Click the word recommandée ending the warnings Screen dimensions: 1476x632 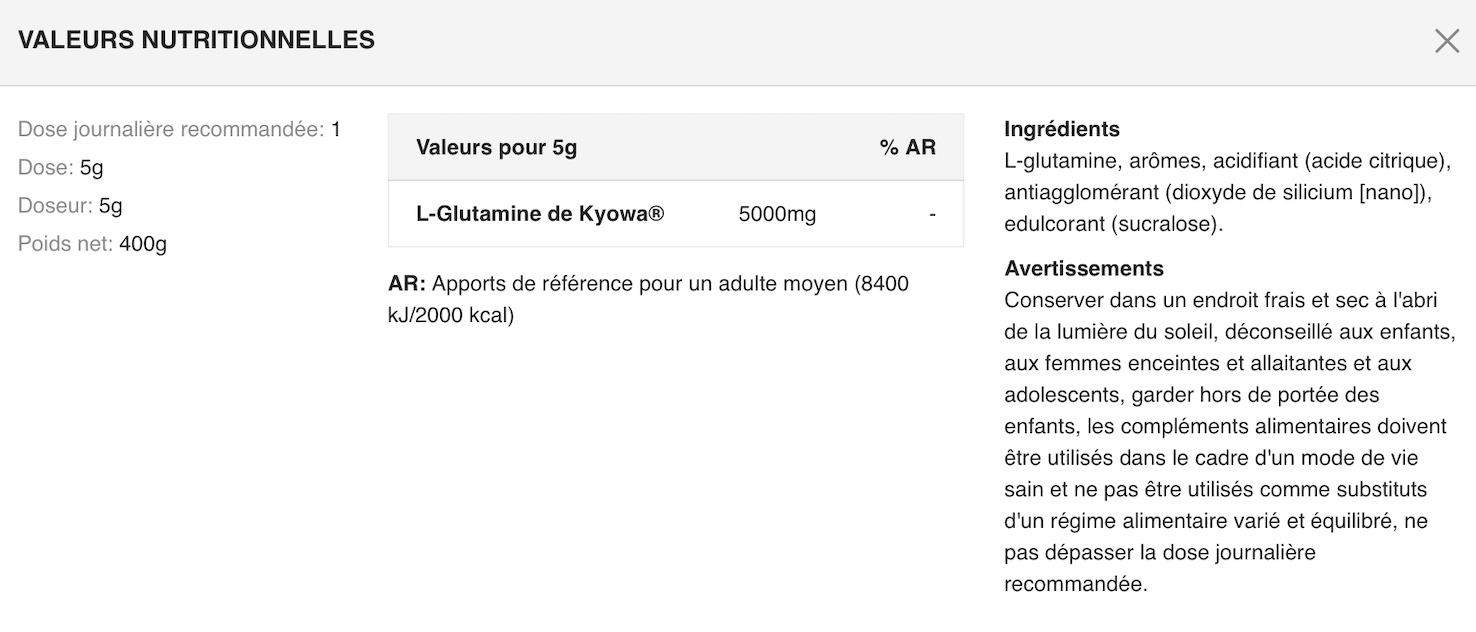tap(1073, 584)
